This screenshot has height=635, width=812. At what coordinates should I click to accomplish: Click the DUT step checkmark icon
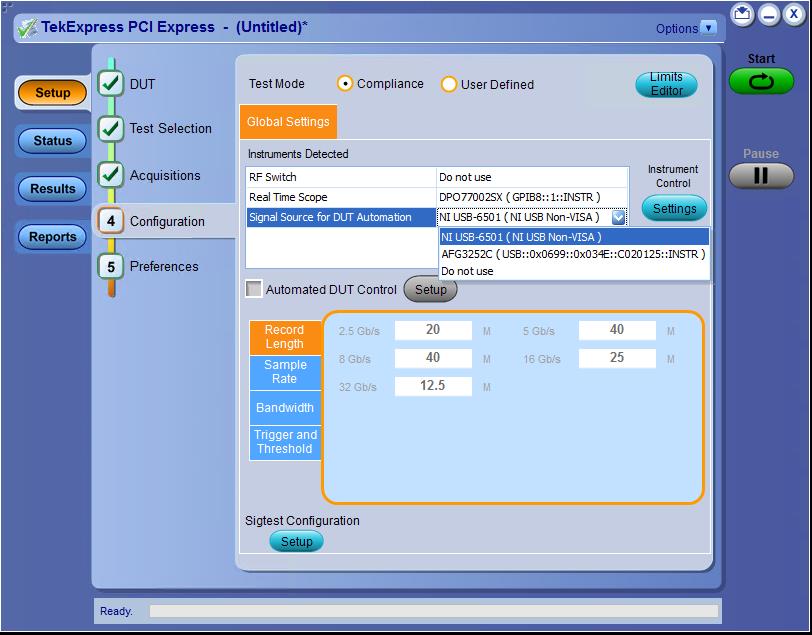tap(111, 84)
